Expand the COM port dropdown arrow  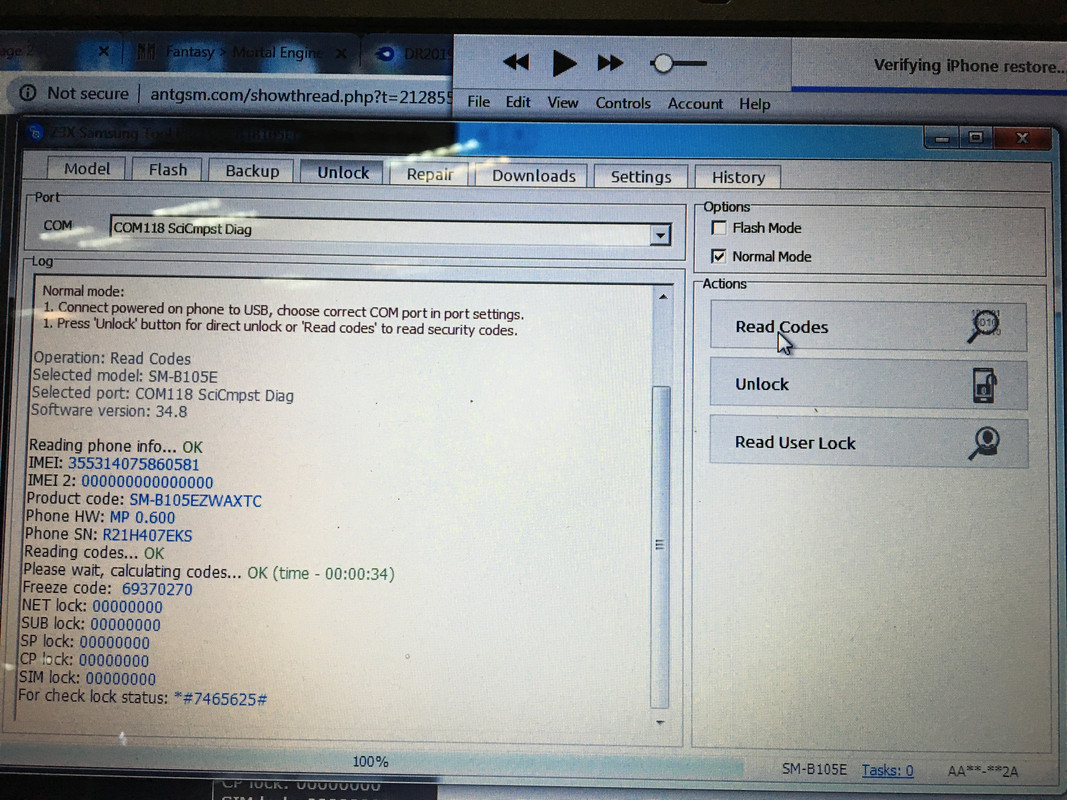660,235
